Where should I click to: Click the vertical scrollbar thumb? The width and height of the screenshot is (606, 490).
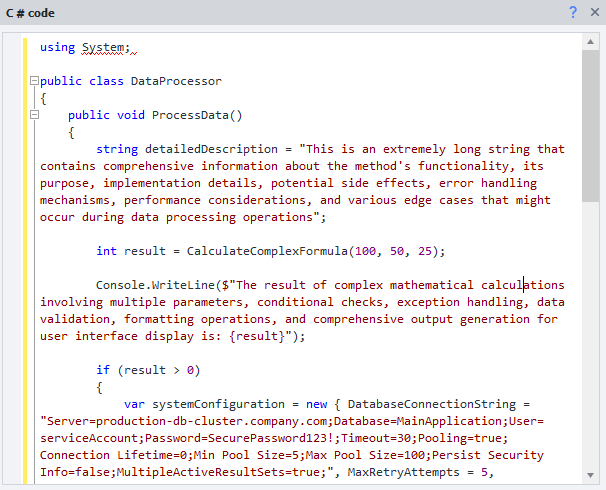pyautogui.click(x=591, y=125)
